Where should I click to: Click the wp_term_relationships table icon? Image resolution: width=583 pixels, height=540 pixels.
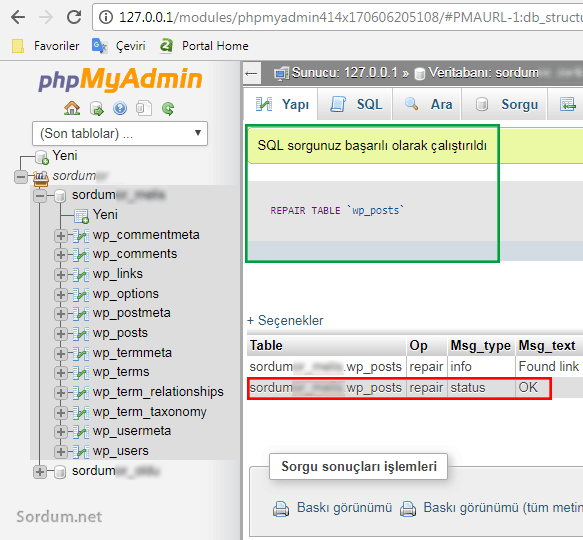[81, 393]
